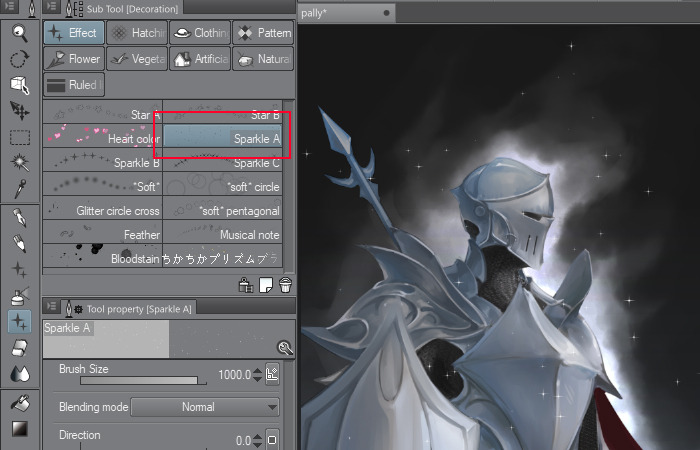
Task: Select the dim sparkle tool under Pencil
Action: tap(20, 270)
